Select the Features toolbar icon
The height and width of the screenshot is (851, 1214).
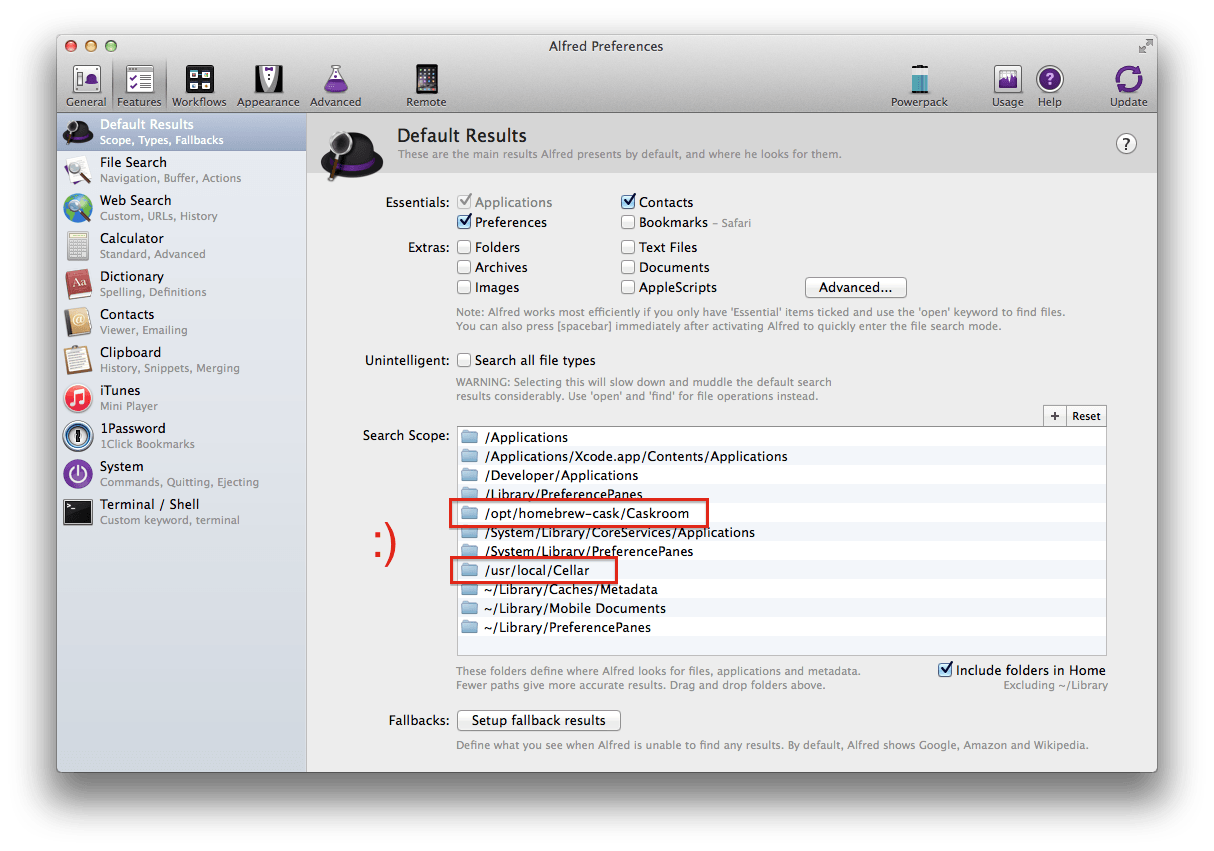139,86
